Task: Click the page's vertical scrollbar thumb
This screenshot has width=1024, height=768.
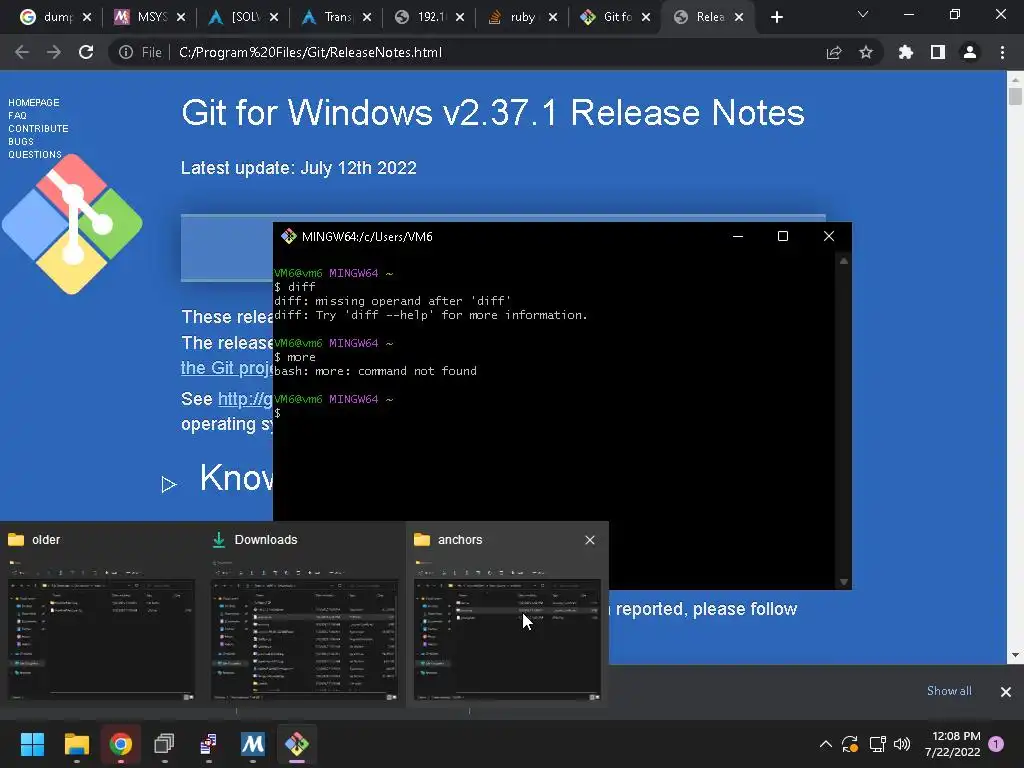Action: pos(1015,97)
